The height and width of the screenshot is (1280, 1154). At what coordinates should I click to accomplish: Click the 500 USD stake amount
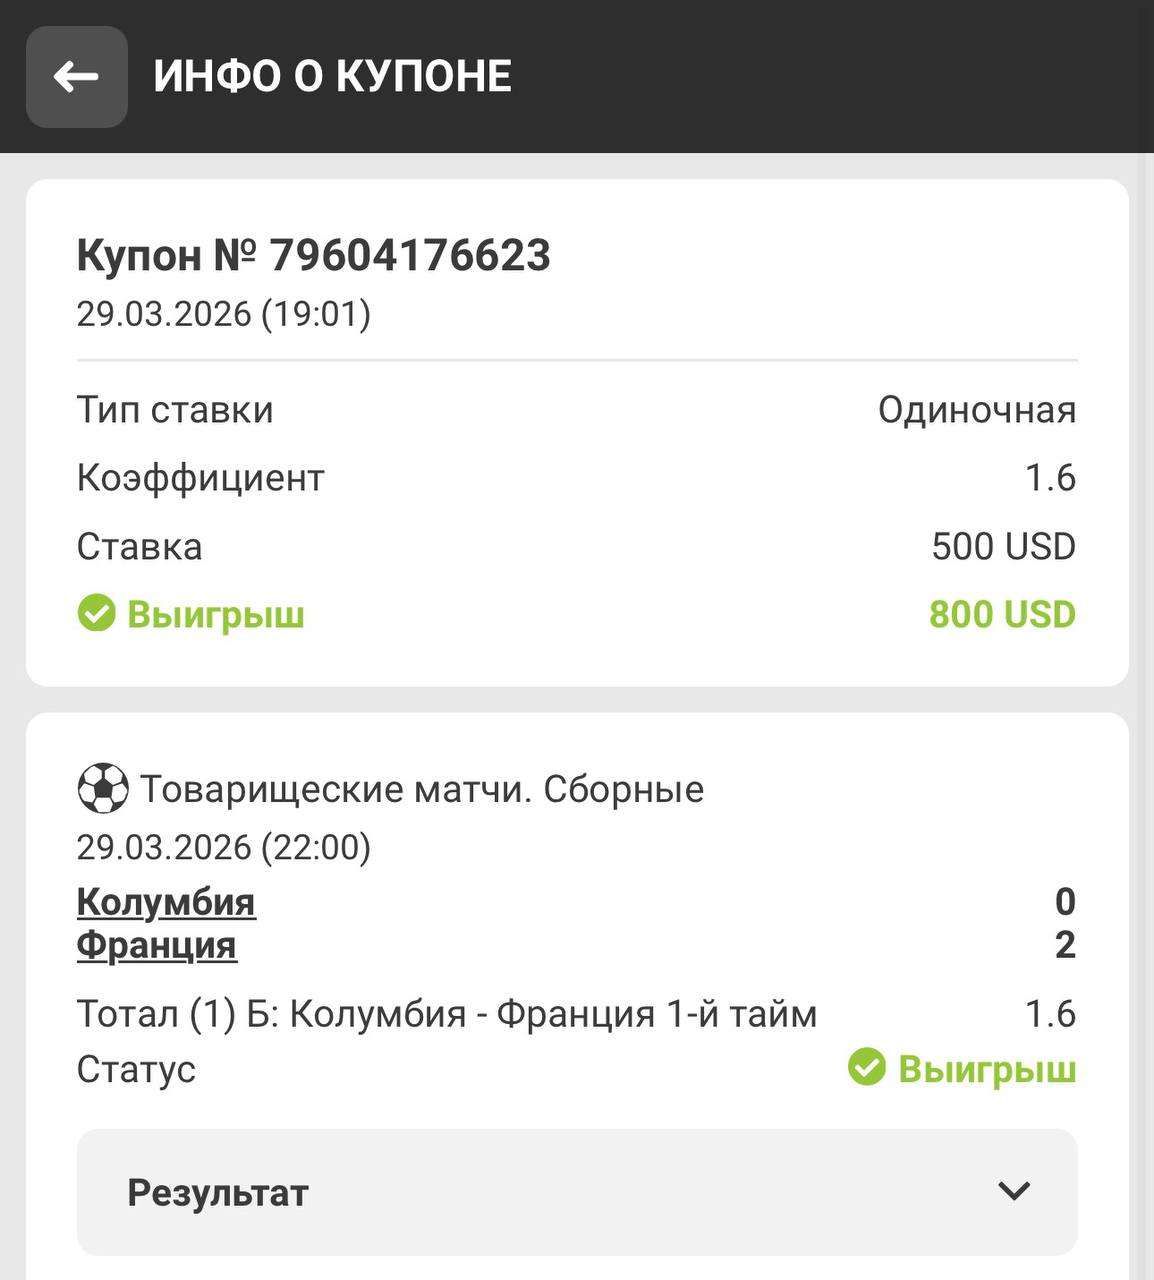(x=1003, y=547)
